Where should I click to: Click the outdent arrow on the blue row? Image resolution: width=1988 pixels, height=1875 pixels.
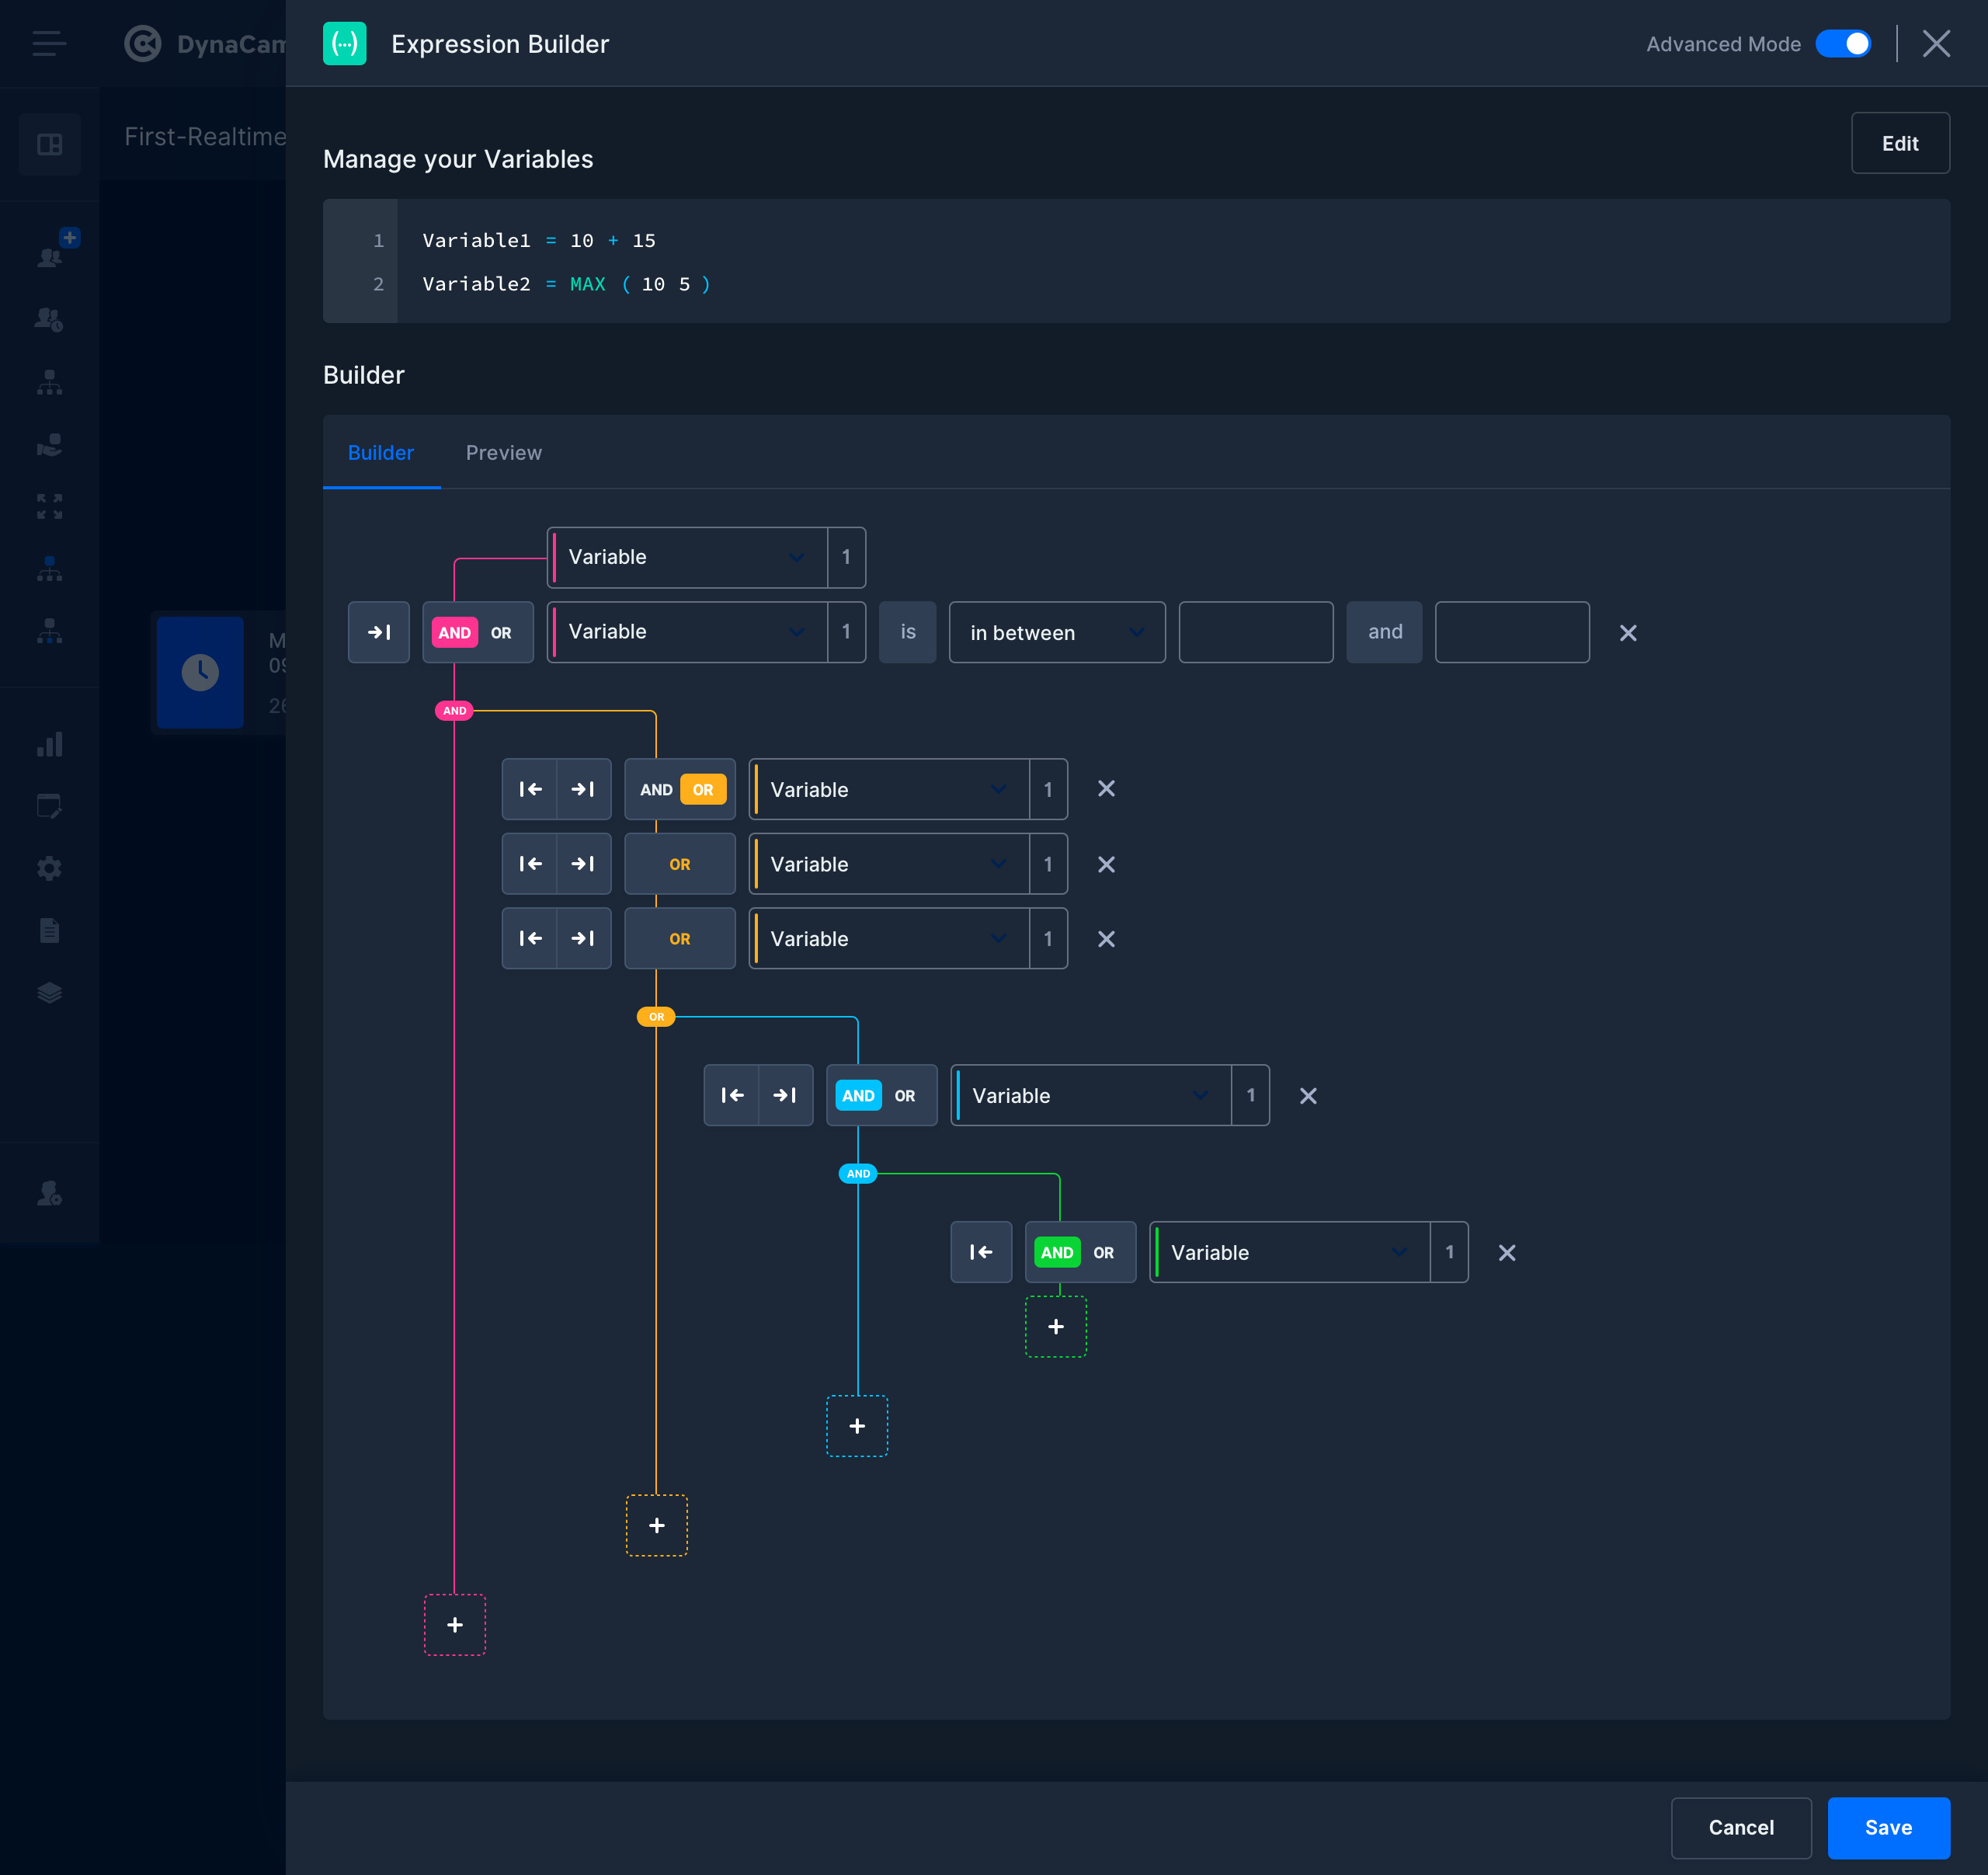tap(731, 1095)
